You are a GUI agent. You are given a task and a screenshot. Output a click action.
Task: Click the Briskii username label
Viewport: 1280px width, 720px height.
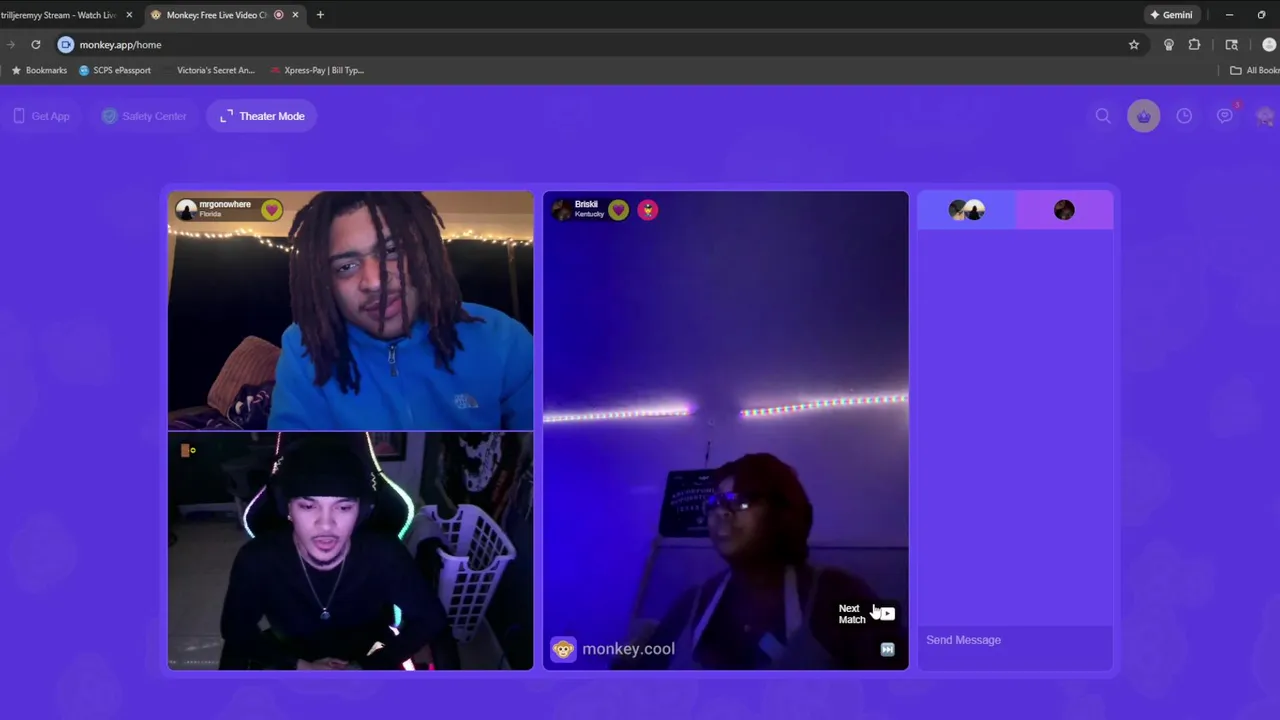click(586, 205)
